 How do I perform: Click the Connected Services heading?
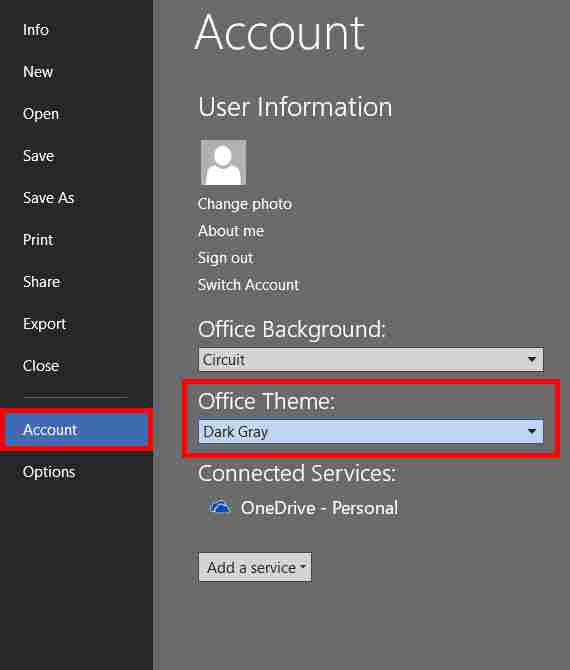(297, 473)
